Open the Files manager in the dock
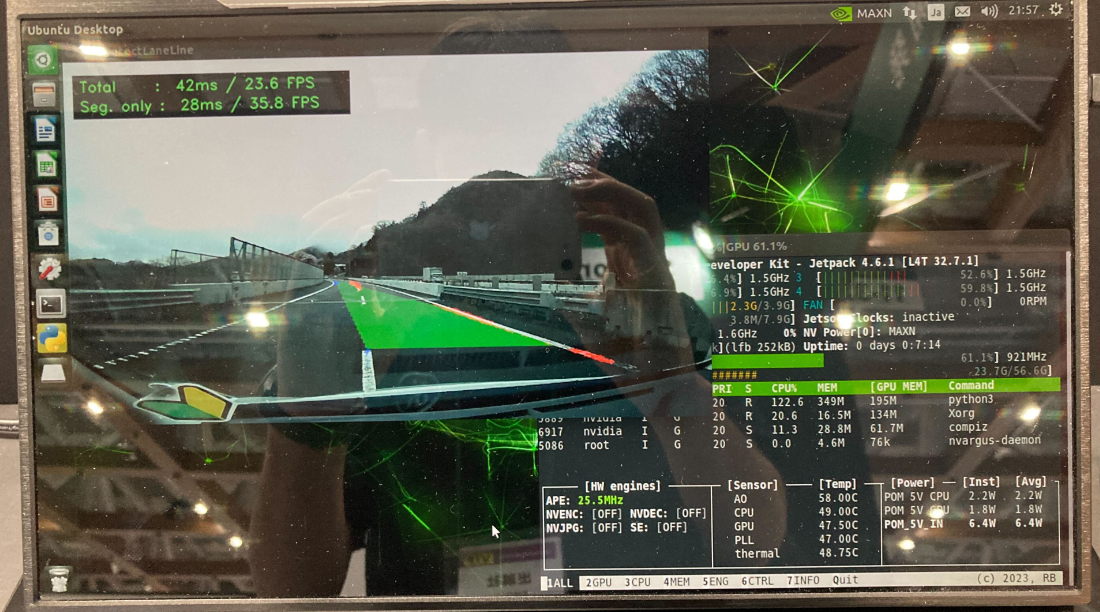This screenshot has height=612, width=1100. [x=43, y=95]
